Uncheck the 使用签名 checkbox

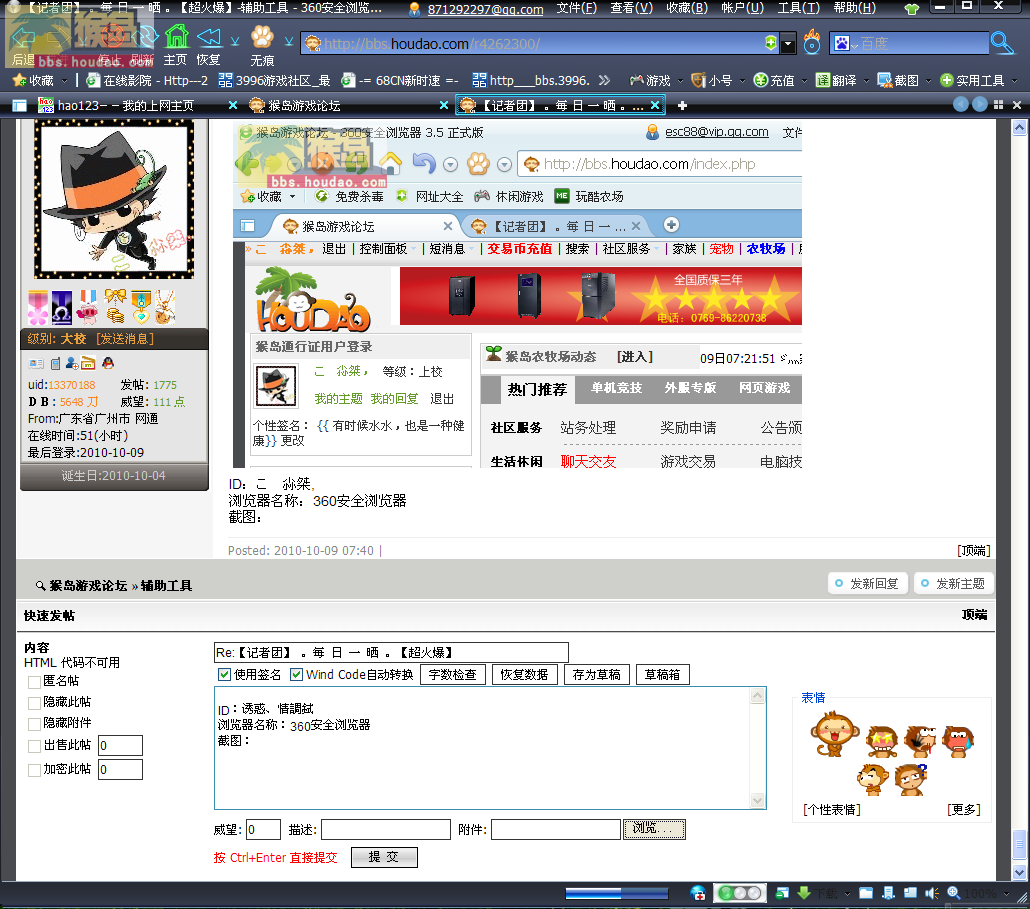(225, 675)
